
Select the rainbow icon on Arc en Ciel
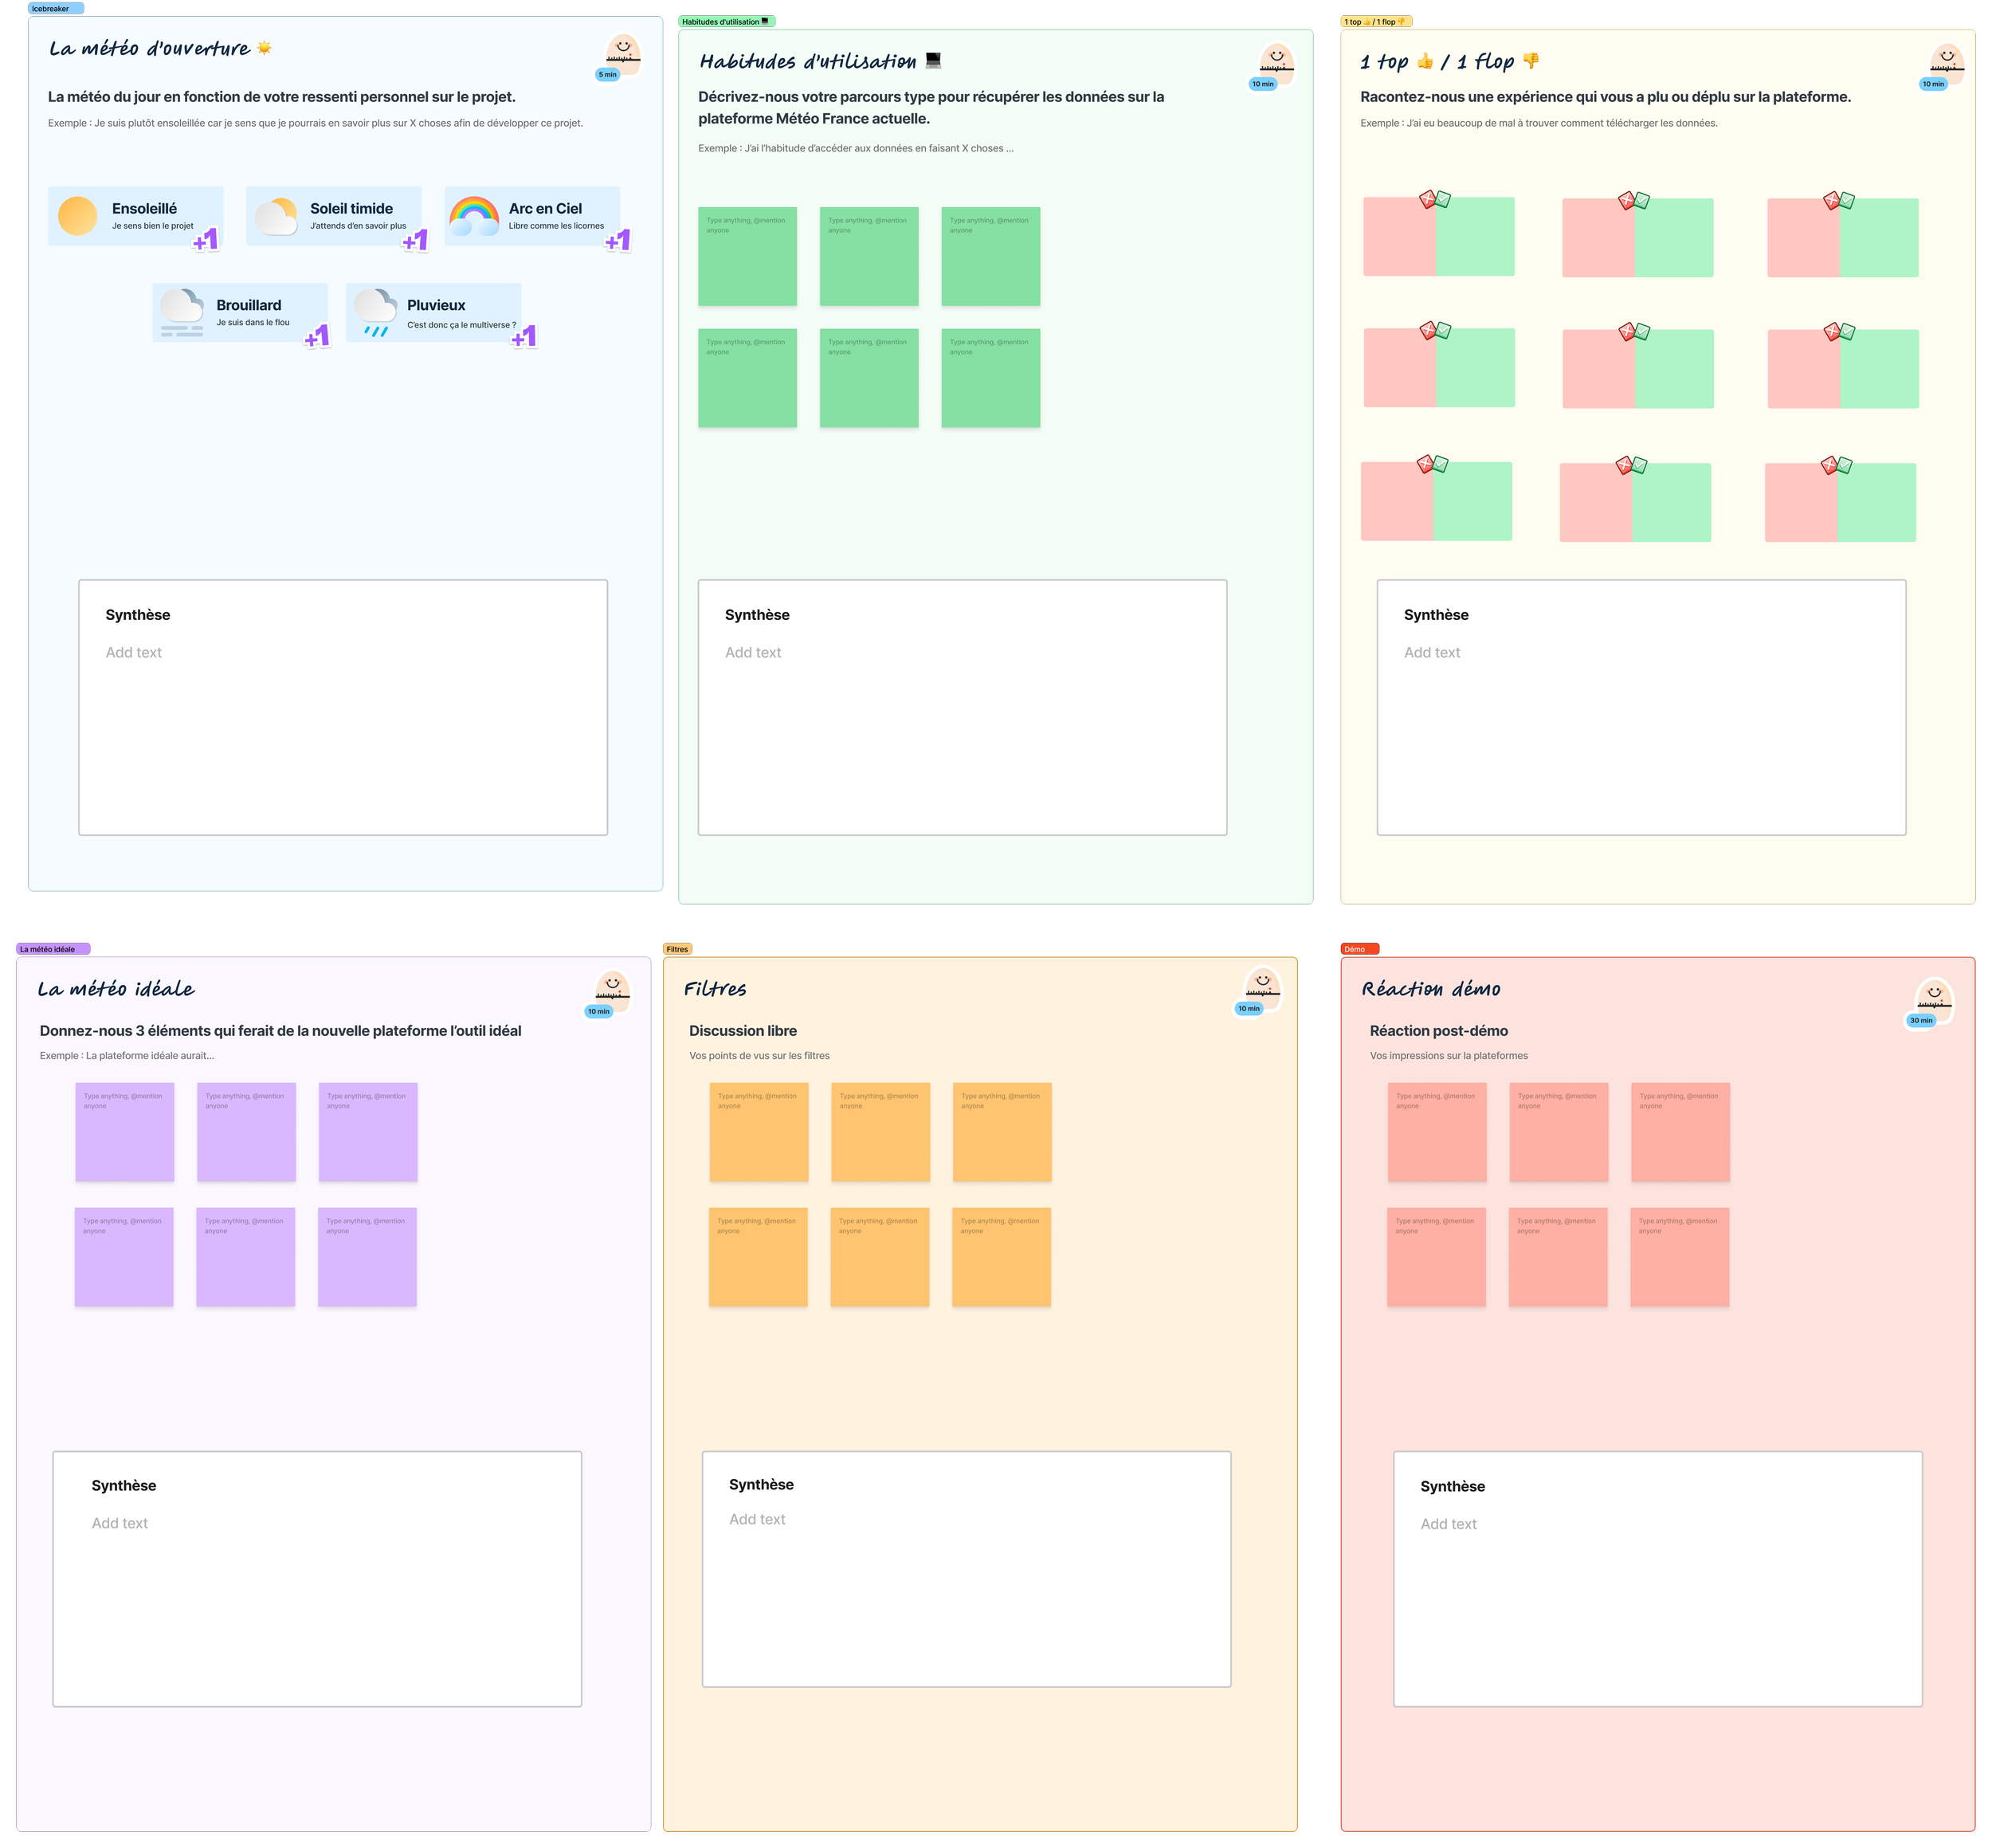(x=474, y=215)
